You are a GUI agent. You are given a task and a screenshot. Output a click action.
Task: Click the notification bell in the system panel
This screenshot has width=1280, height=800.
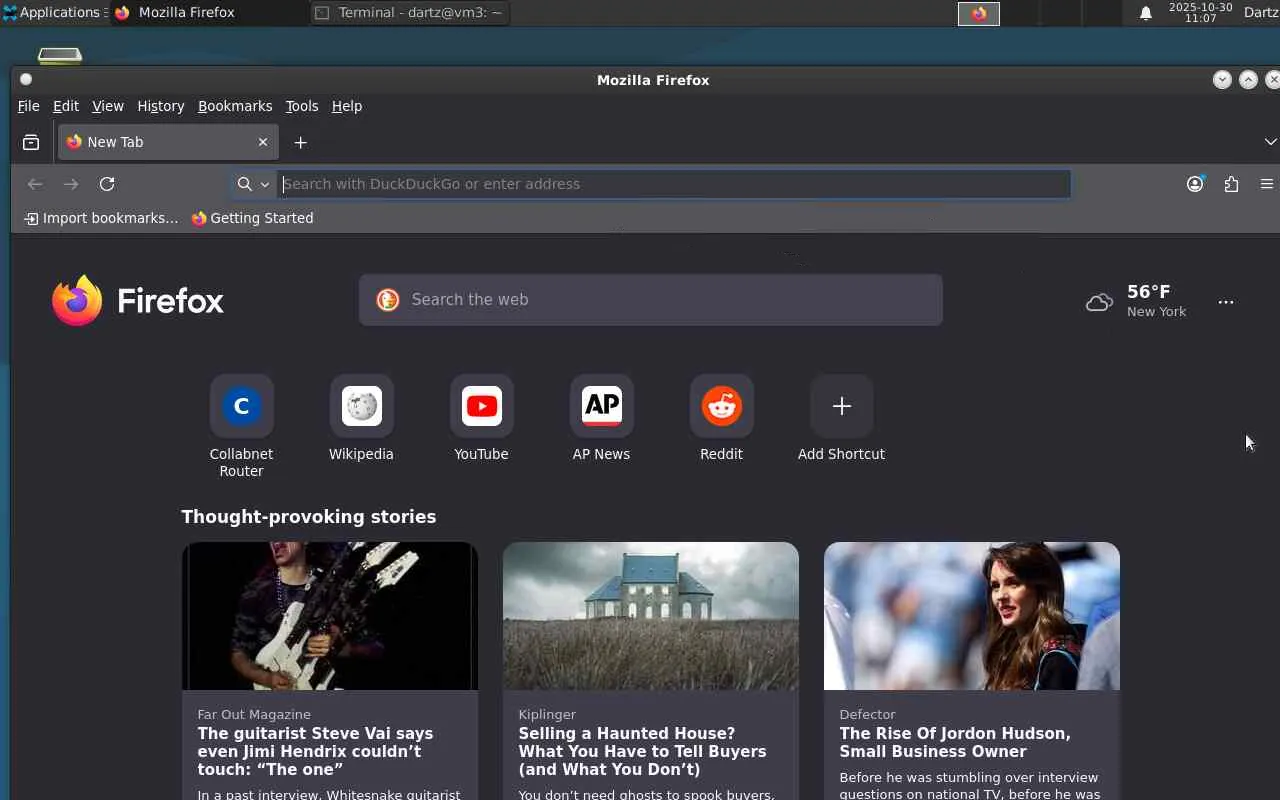(1146, 13)
